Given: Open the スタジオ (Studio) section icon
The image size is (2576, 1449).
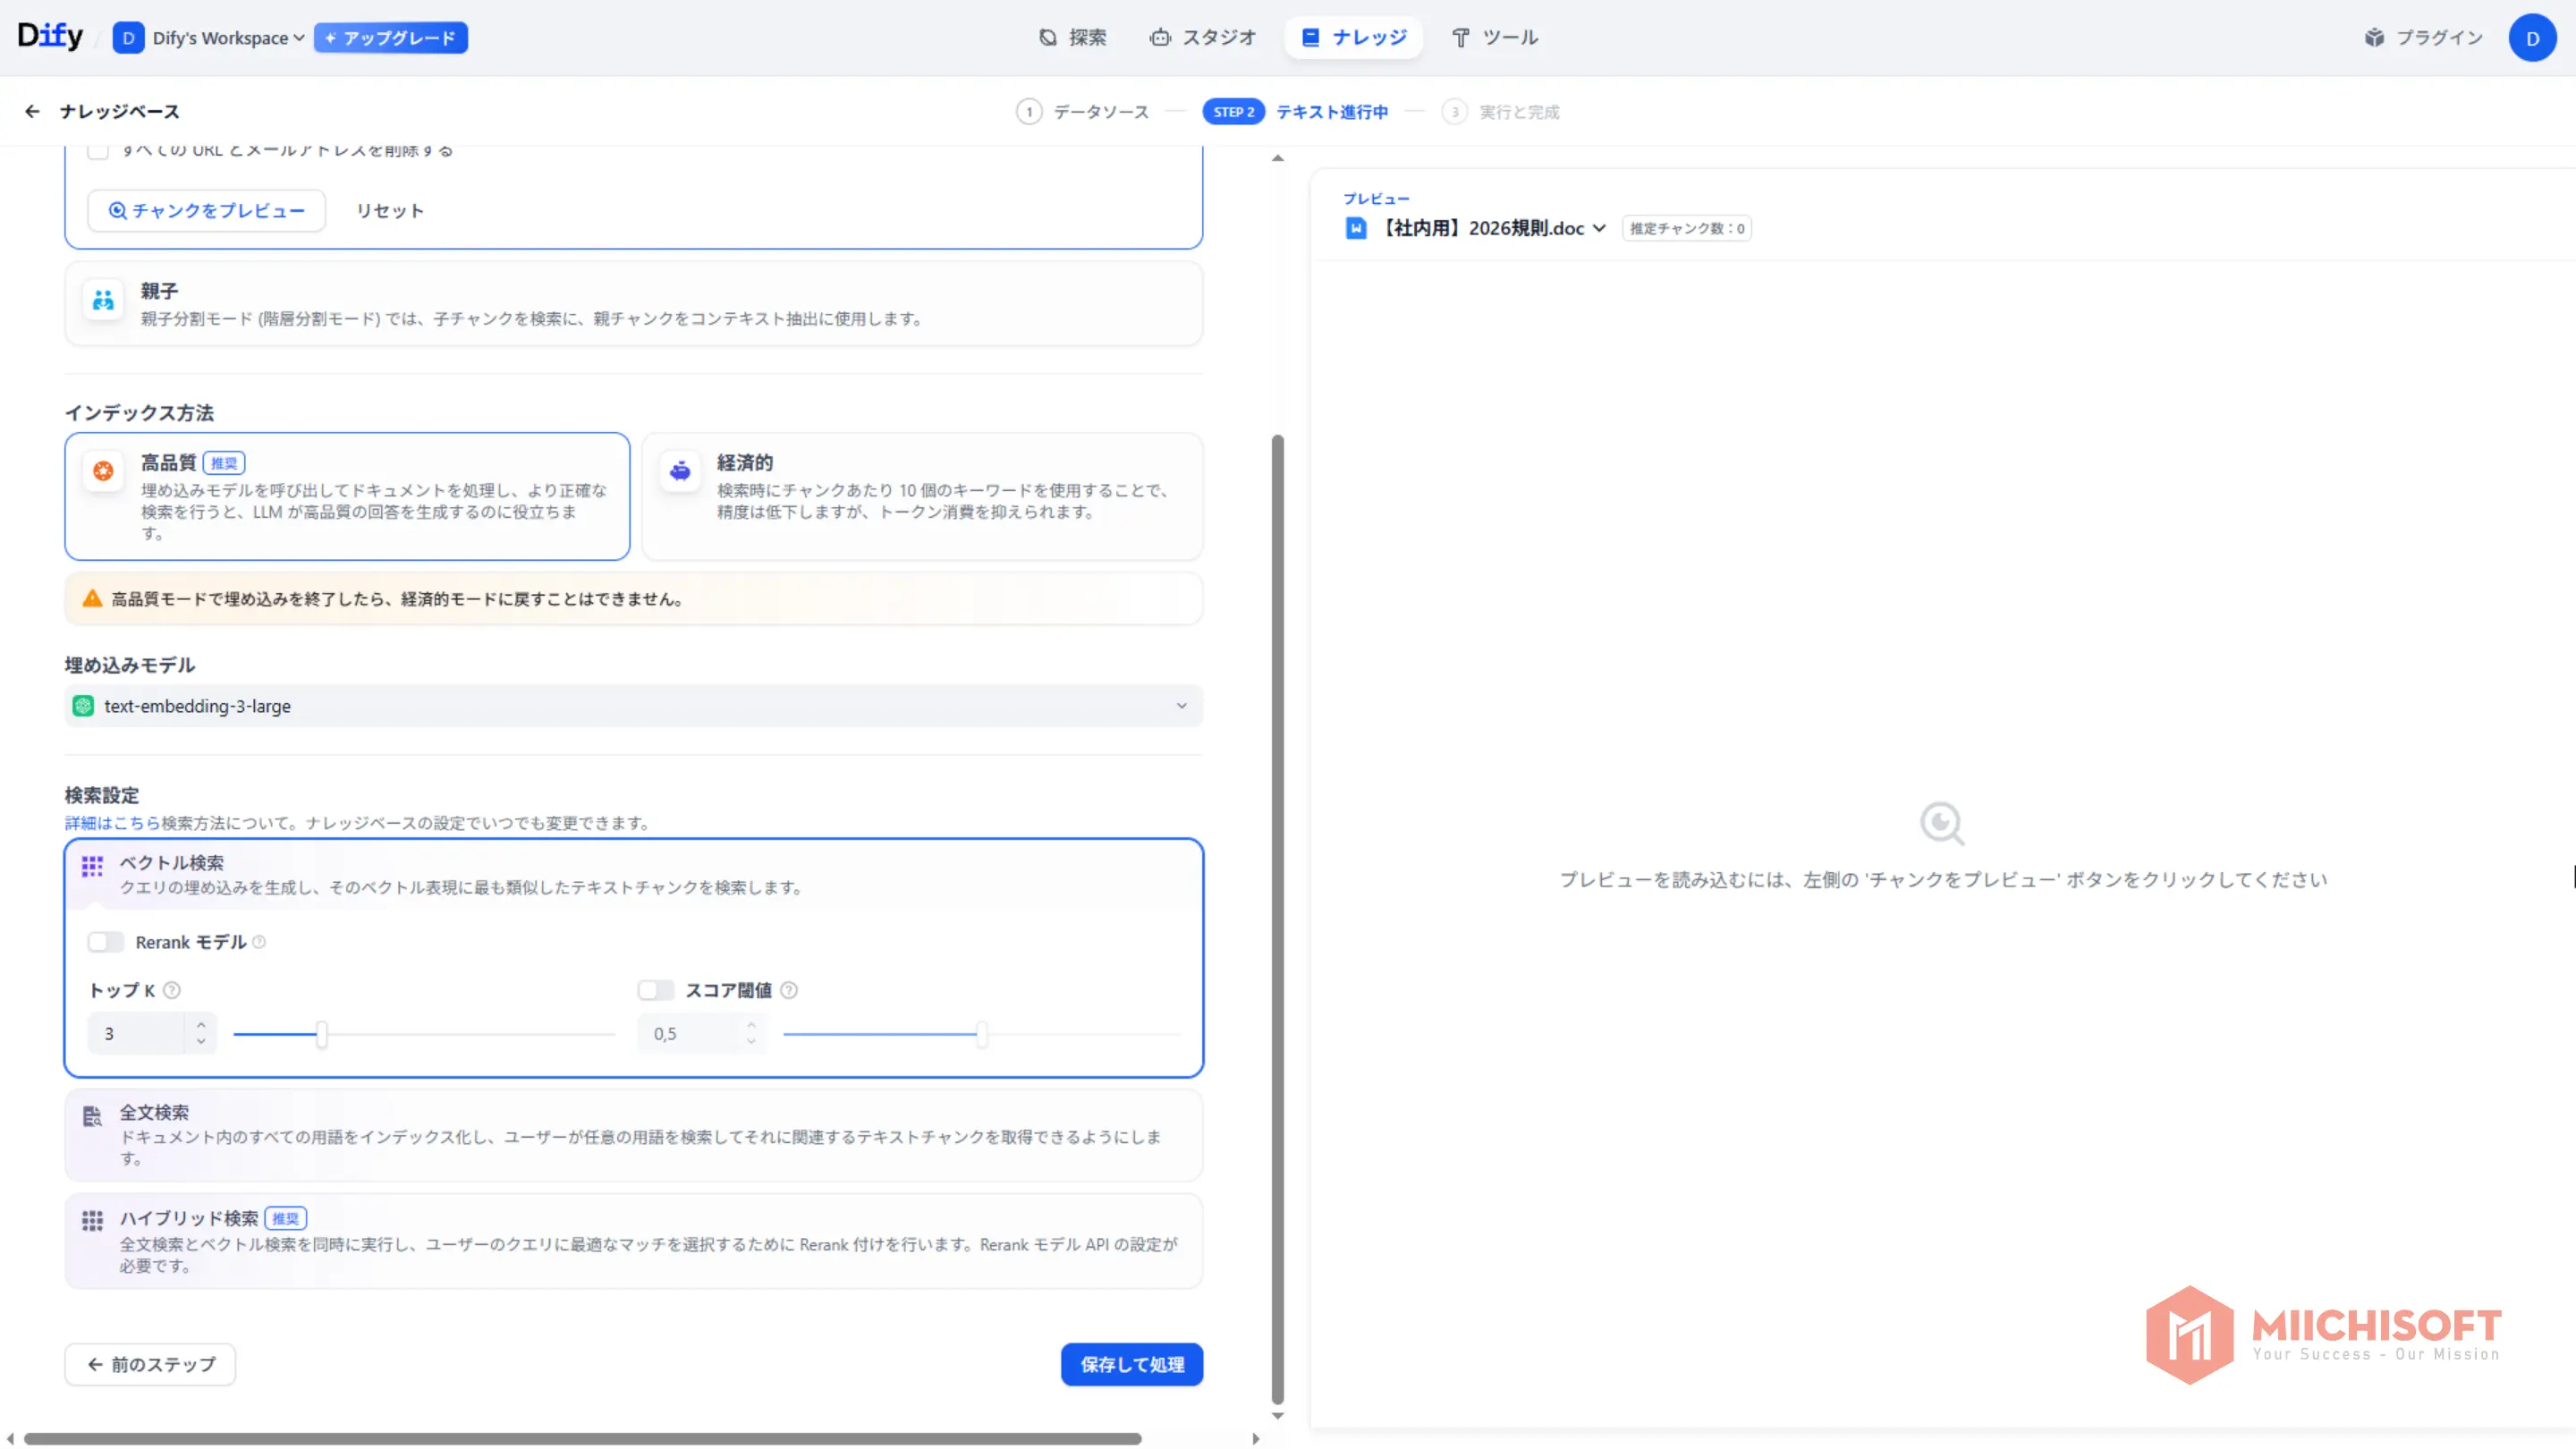Looking at the screenshot, I should (x=1160, y=37).
